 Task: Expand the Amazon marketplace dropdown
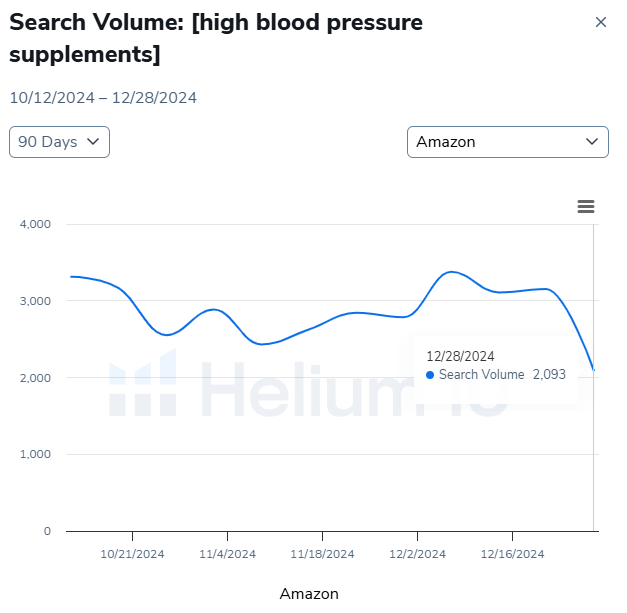pyautogui.click(x=507, y=142)
